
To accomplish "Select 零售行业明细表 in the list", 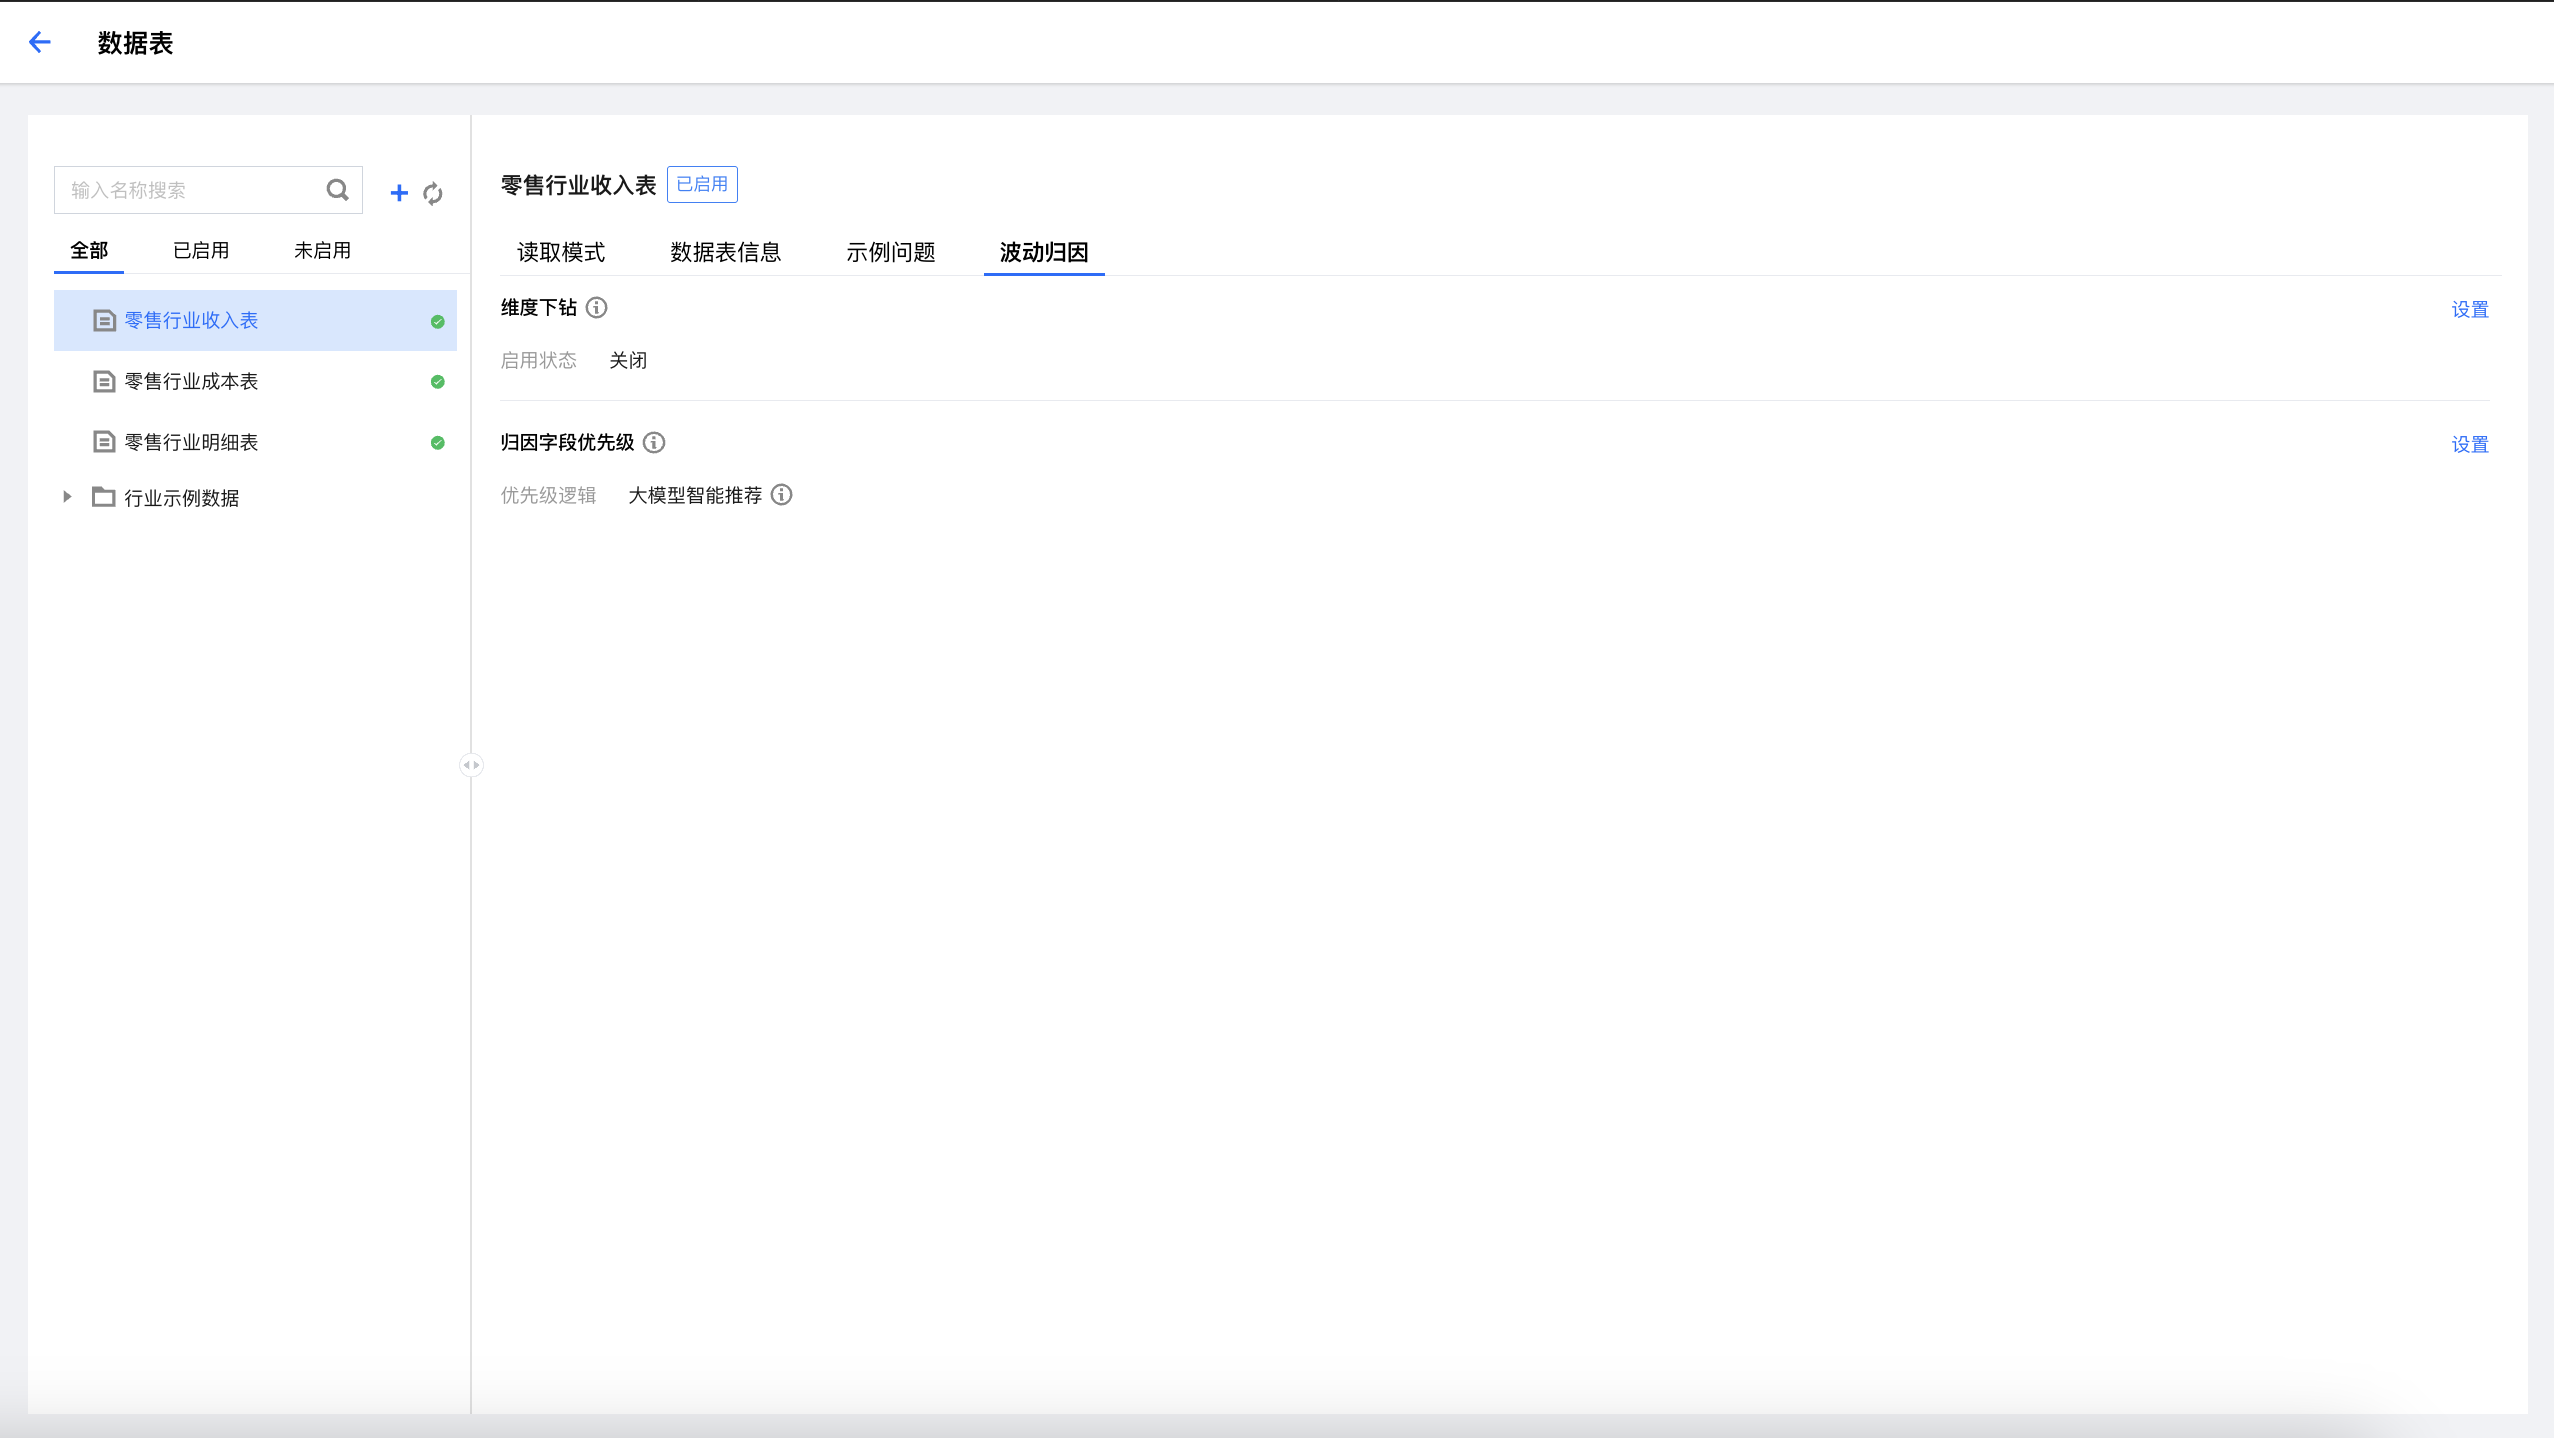I will (x=191, y=442).
